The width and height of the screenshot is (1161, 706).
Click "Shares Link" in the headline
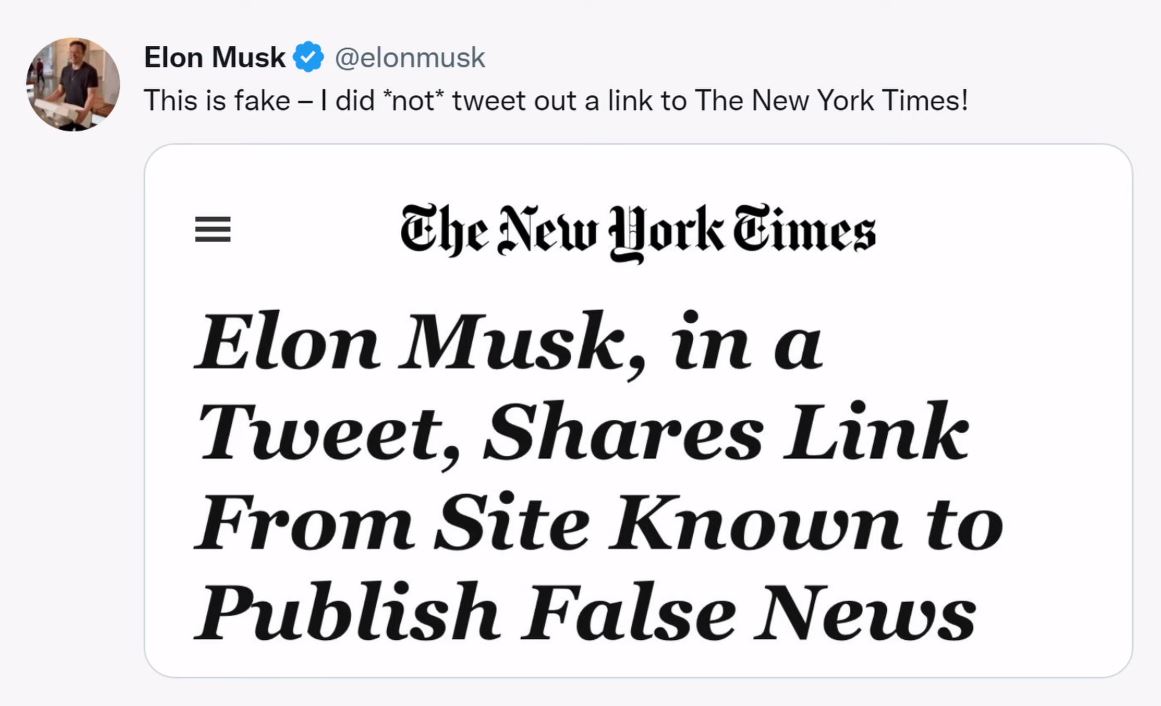tap(726, 432)
